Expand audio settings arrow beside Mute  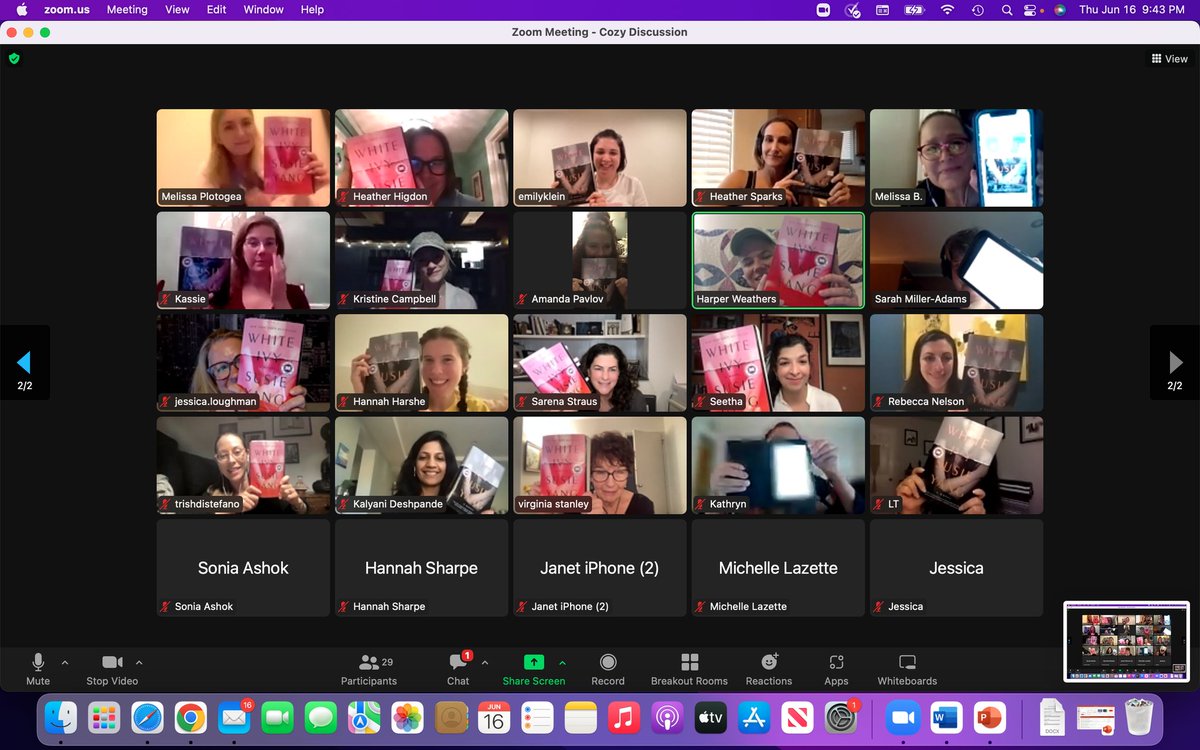pos(65,661)
